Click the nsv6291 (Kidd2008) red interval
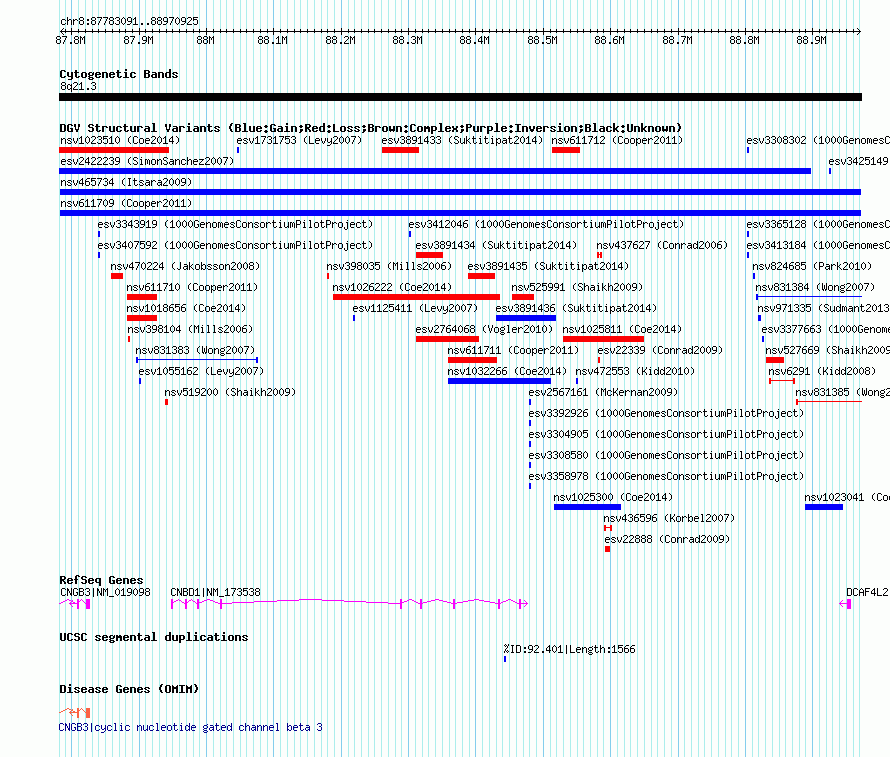This screenshot has width=890, height=757. point(782,381)
